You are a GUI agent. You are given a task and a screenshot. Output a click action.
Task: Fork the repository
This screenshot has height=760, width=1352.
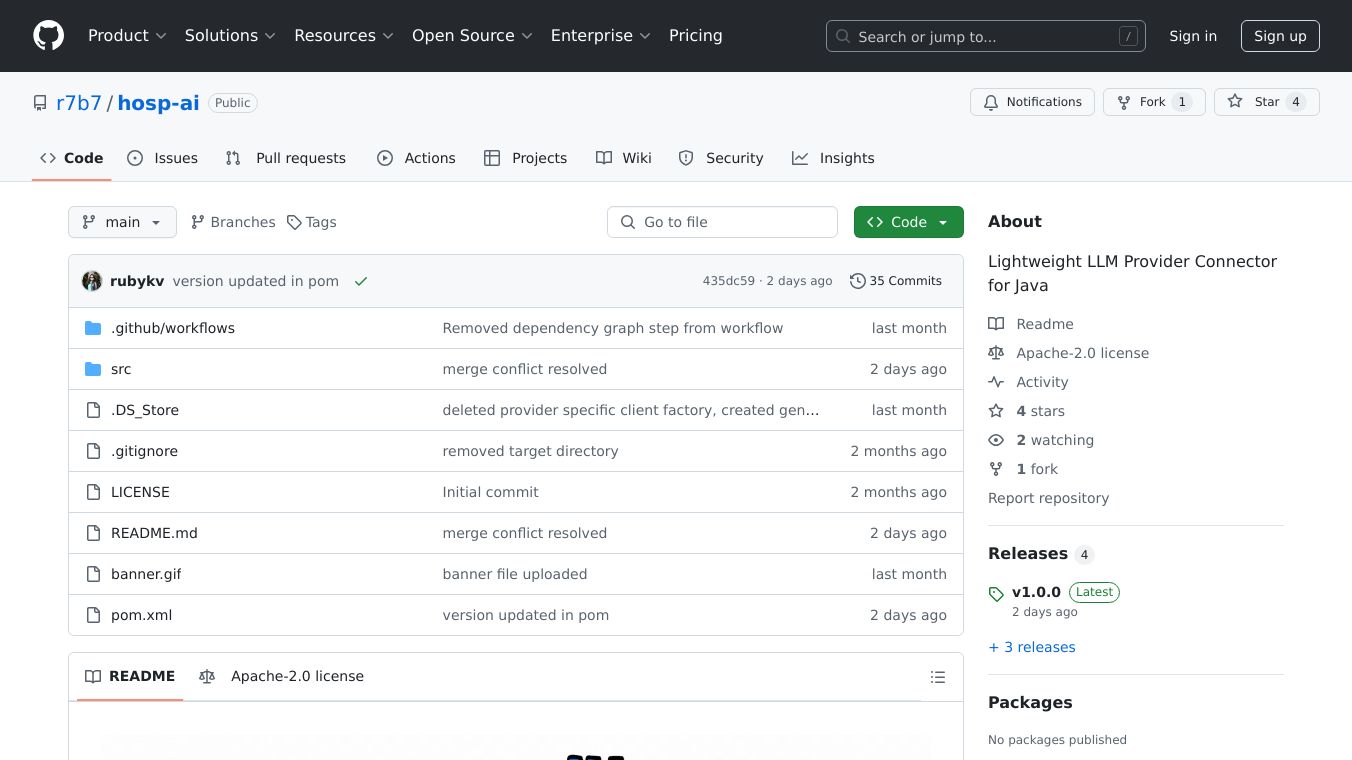[x=1153, y=102]
